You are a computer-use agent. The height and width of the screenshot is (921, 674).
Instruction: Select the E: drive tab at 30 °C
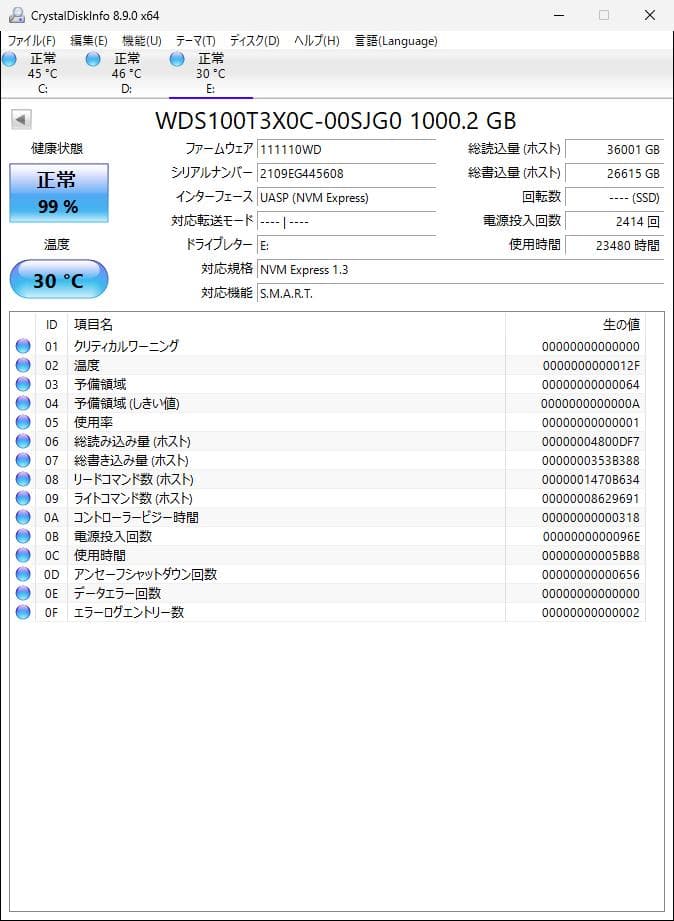tap(210, 73)
